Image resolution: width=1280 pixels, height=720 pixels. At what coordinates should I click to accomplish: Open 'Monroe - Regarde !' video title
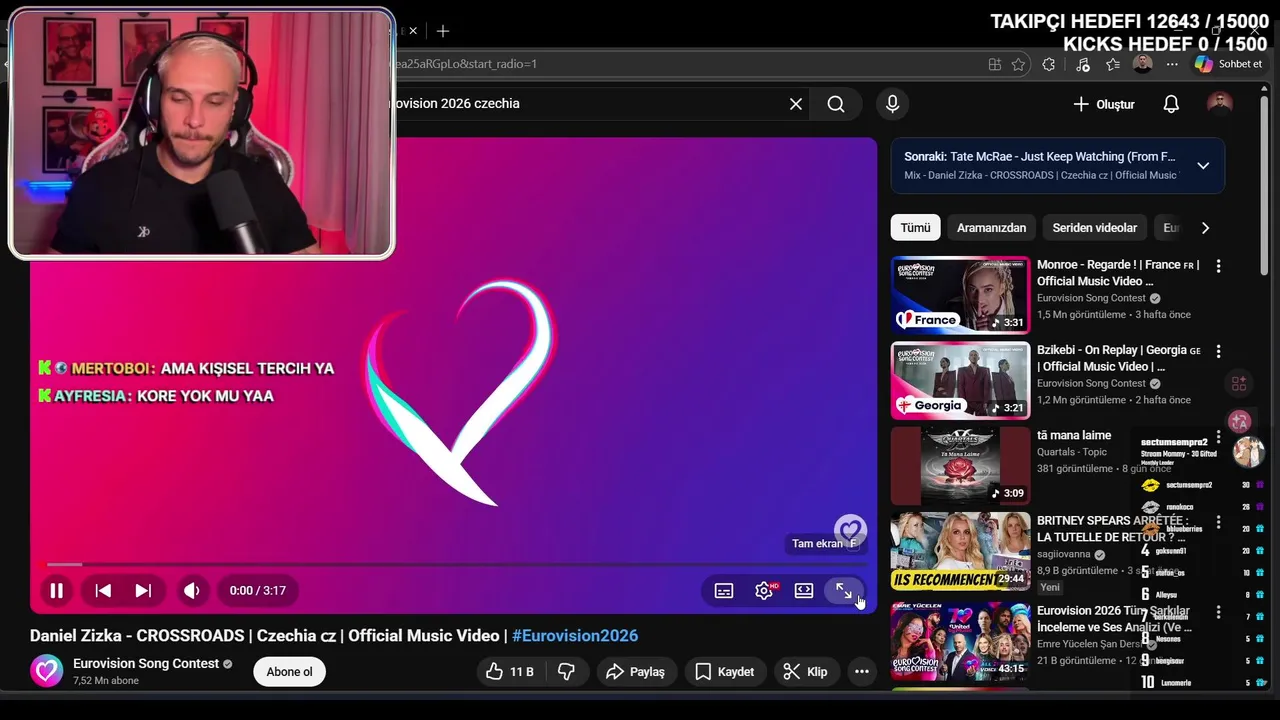pyautogui.click(x=1117, y=273)
